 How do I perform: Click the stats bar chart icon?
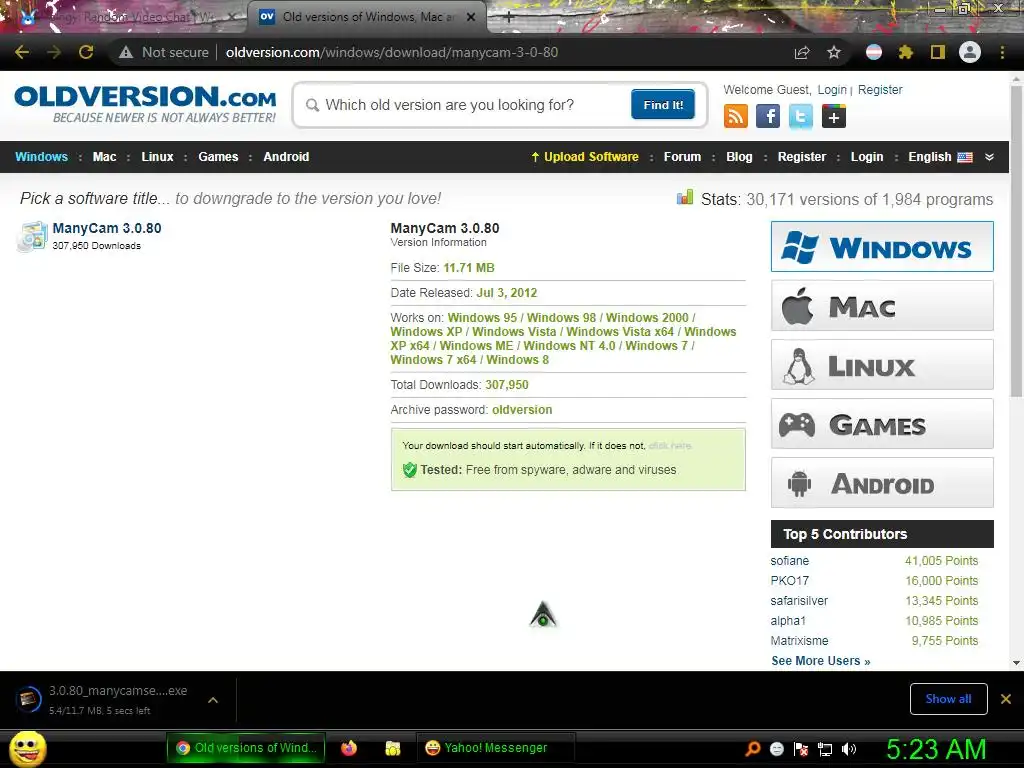point(685,198)
